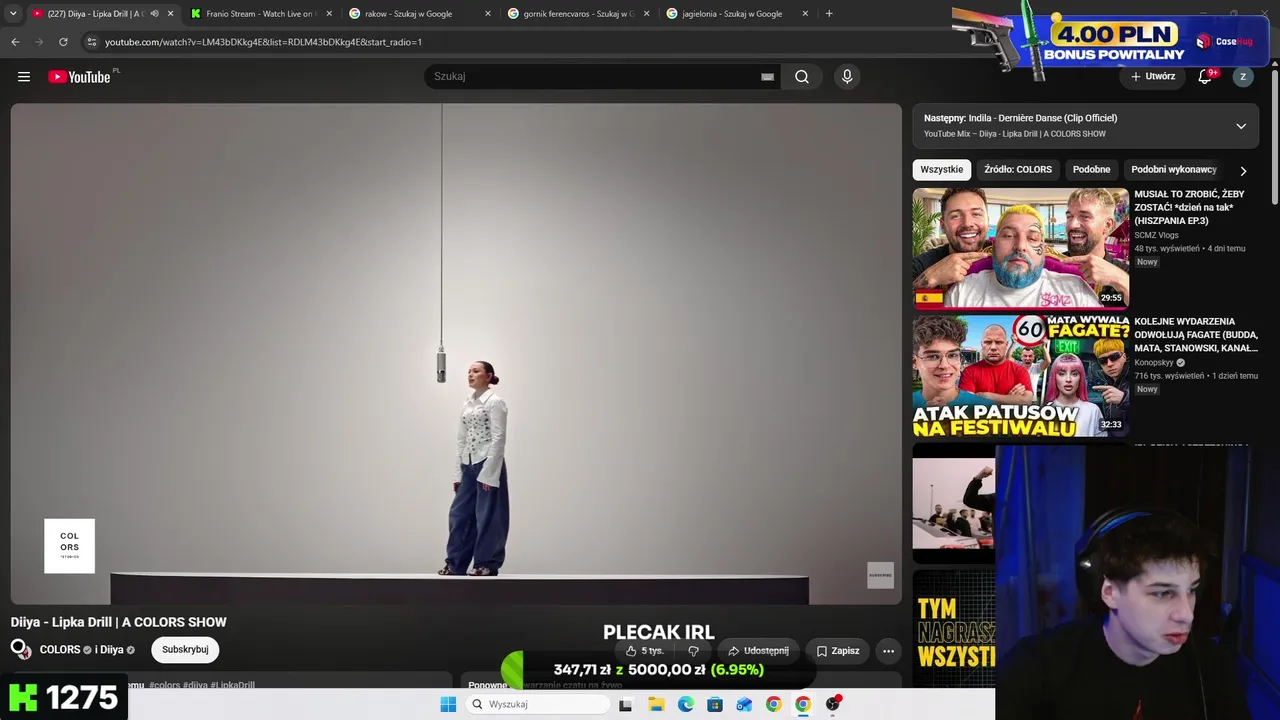Expand the YouTube Mix playlist panel
This screenshot has width=1280, height=720.
tap(1241, 126)
